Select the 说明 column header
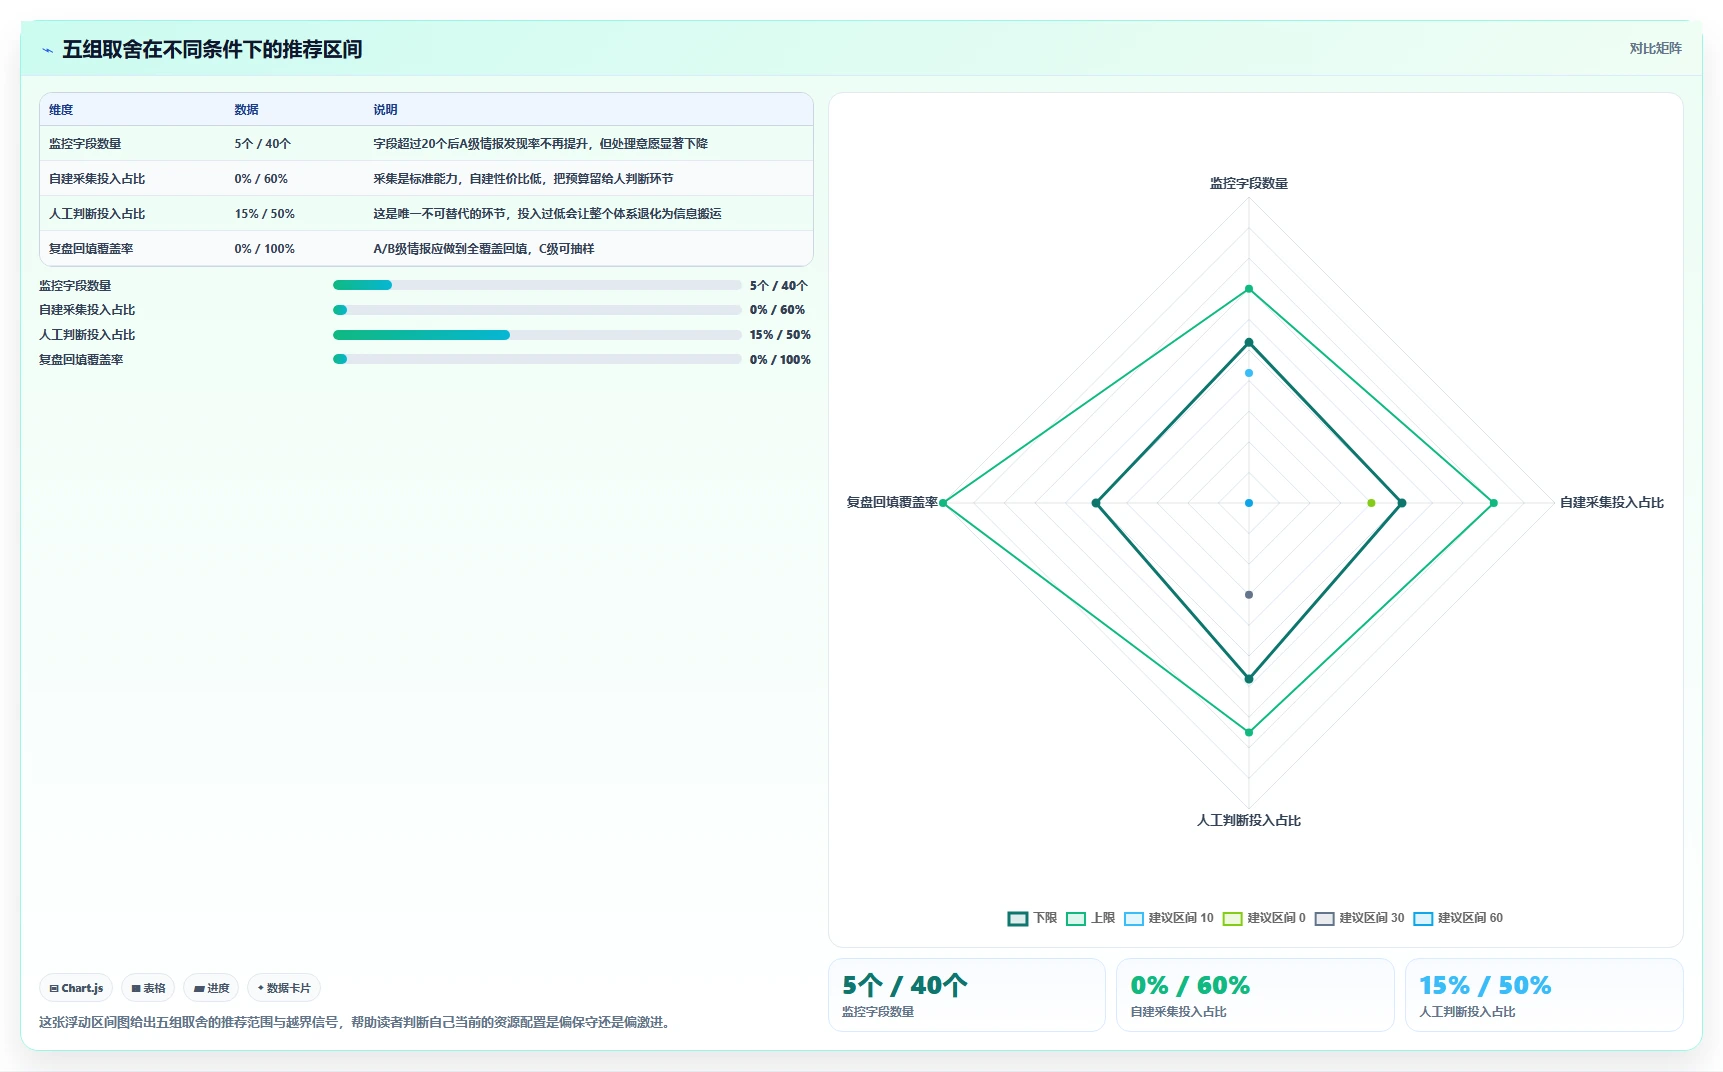The image size is (1723, 1072). [x=385, y=110]
